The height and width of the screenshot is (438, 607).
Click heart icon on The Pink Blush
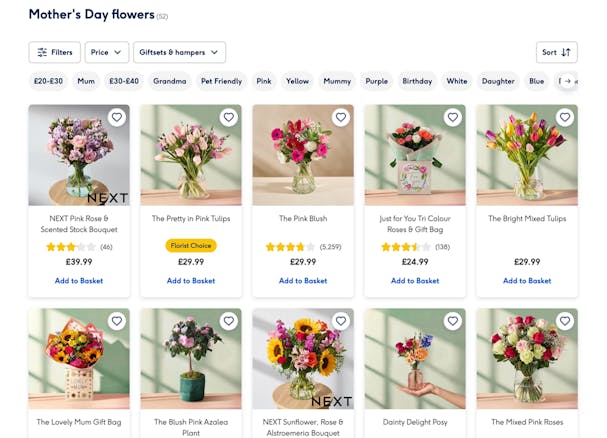341,118
